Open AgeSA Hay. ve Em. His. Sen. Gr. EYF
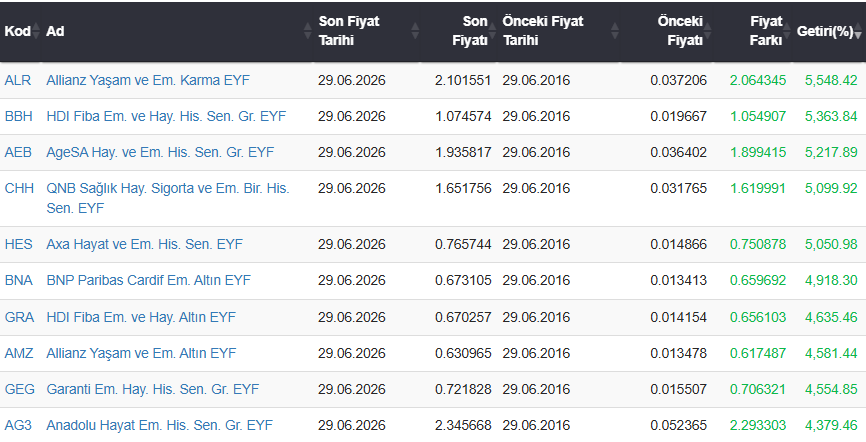The height and width of the screenshot is (442, 866). pos(160,152)
